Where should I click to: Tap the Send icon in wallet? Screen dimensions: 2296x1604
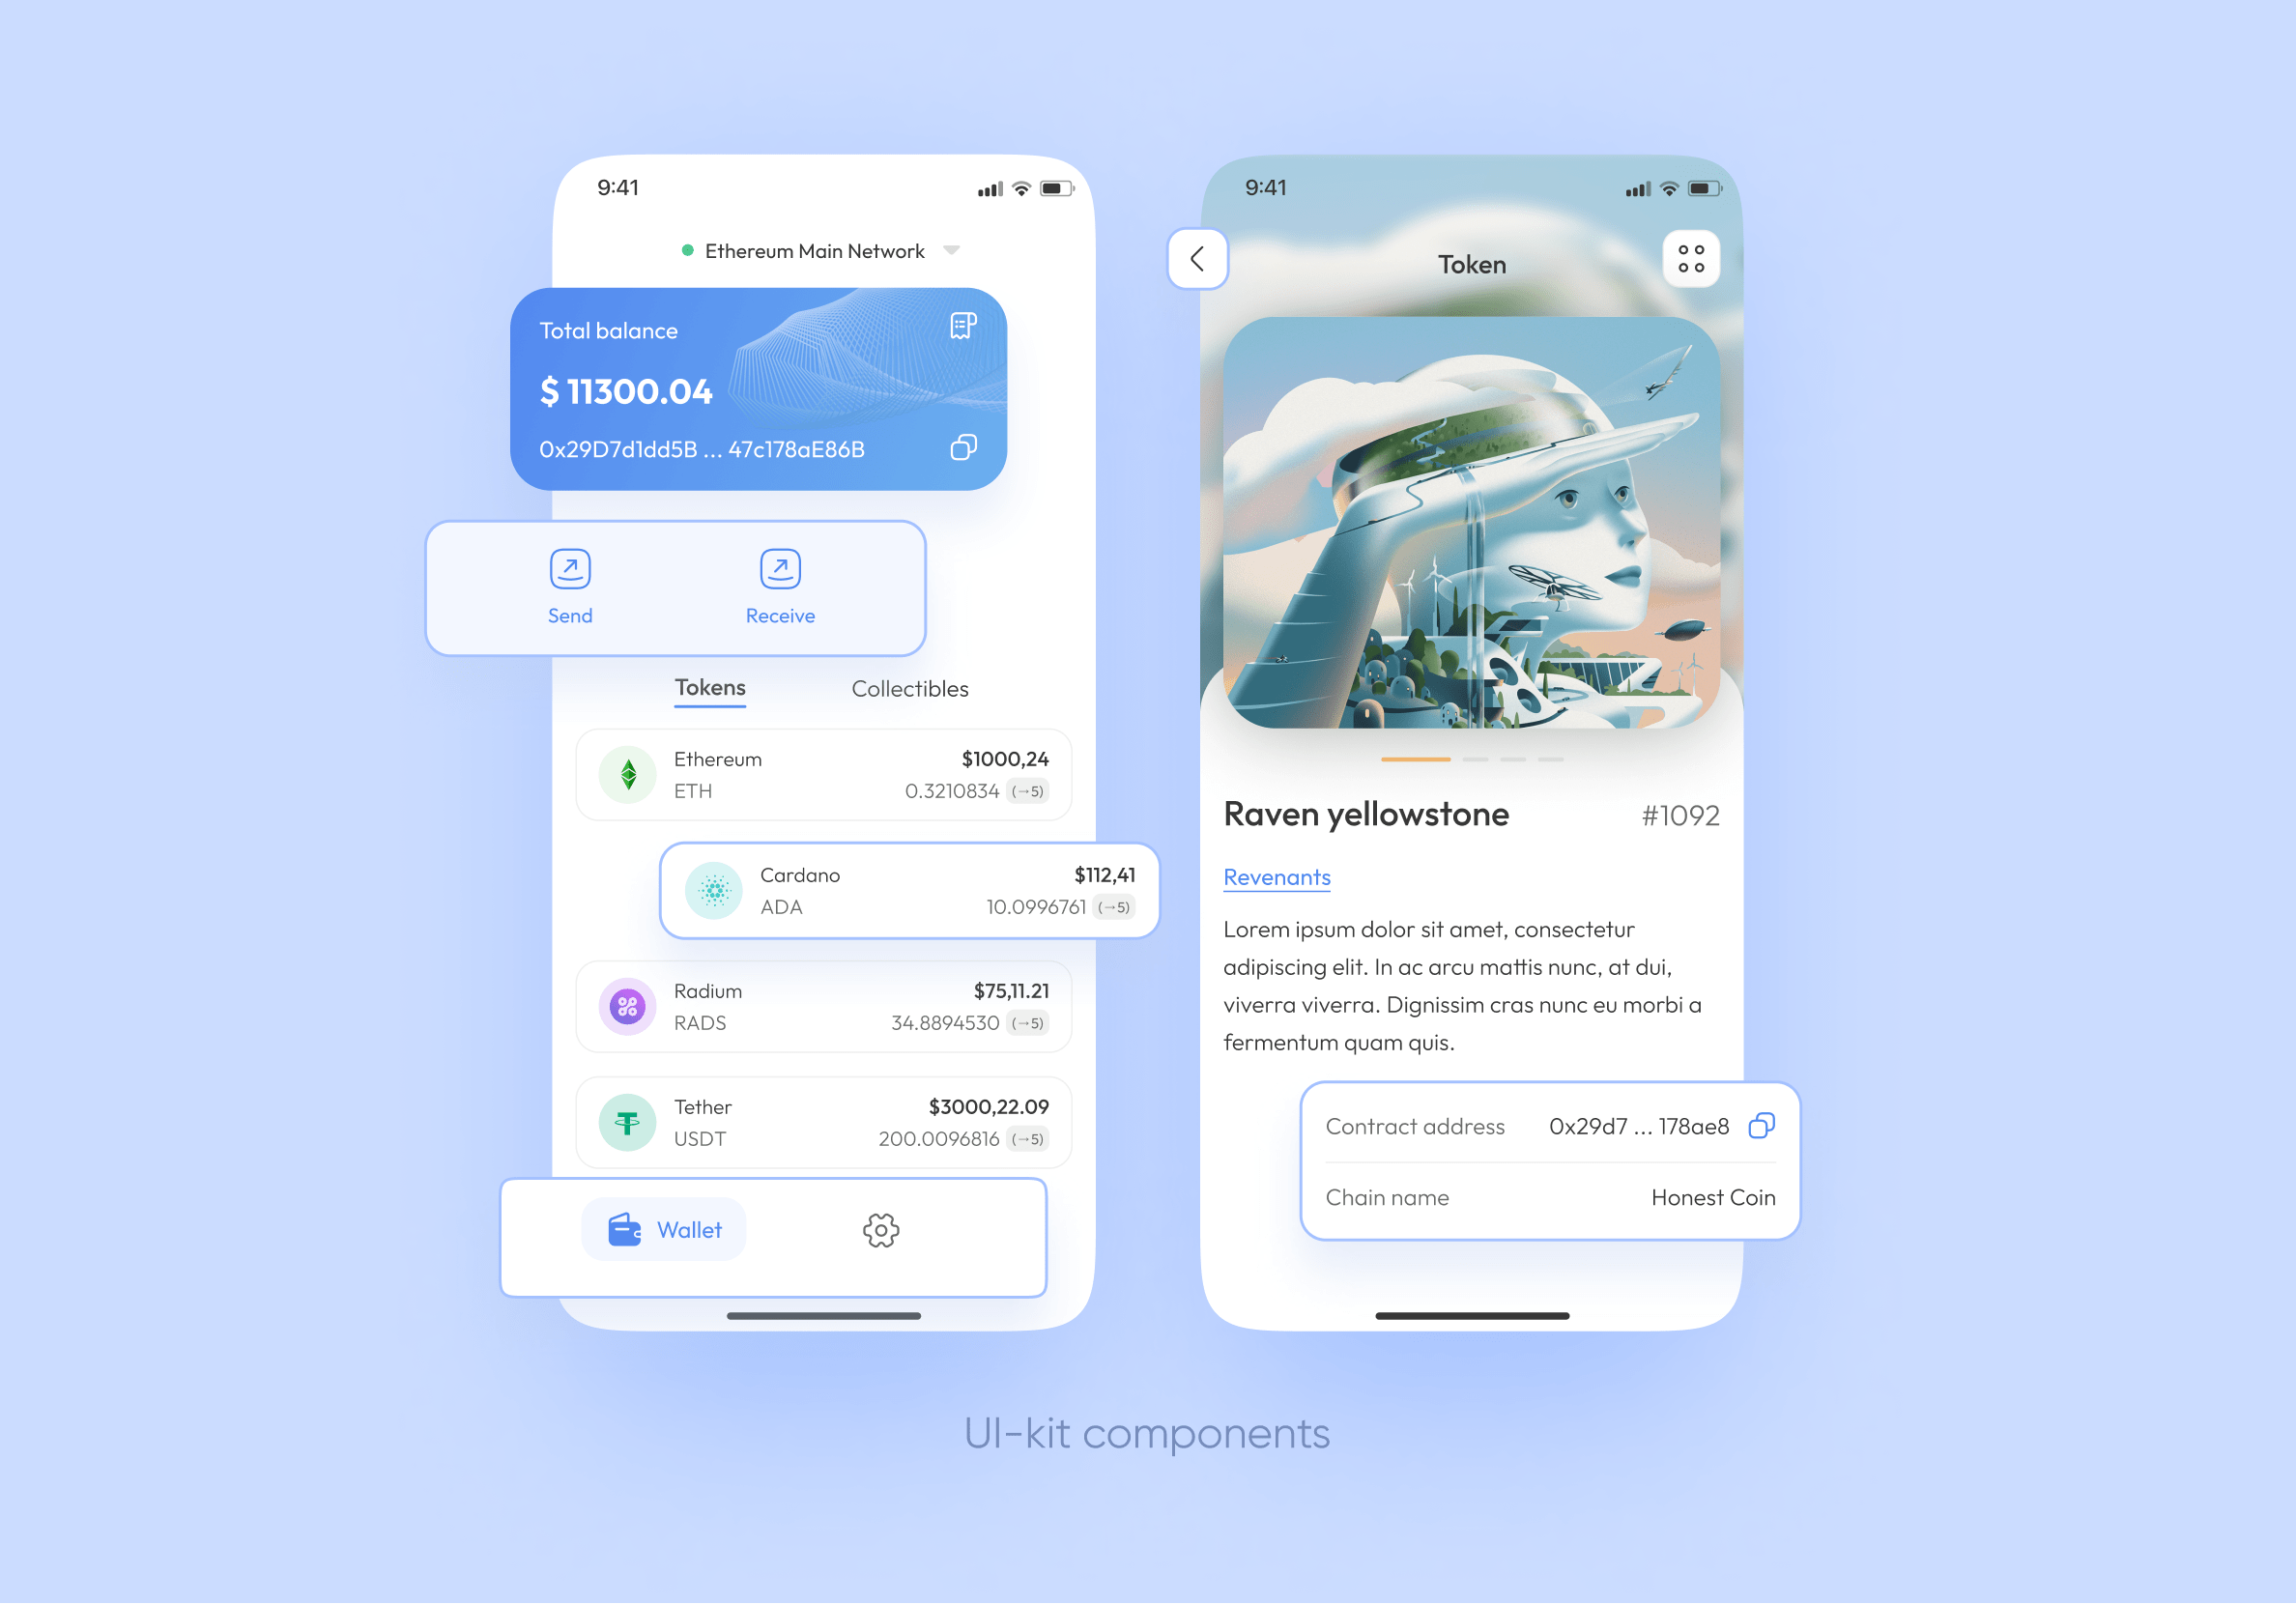point(570,567)
